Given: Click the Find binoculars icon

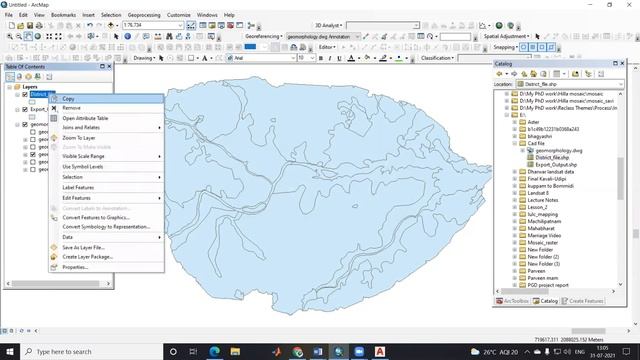Looking at the screenshot, I should coord(169,36).
